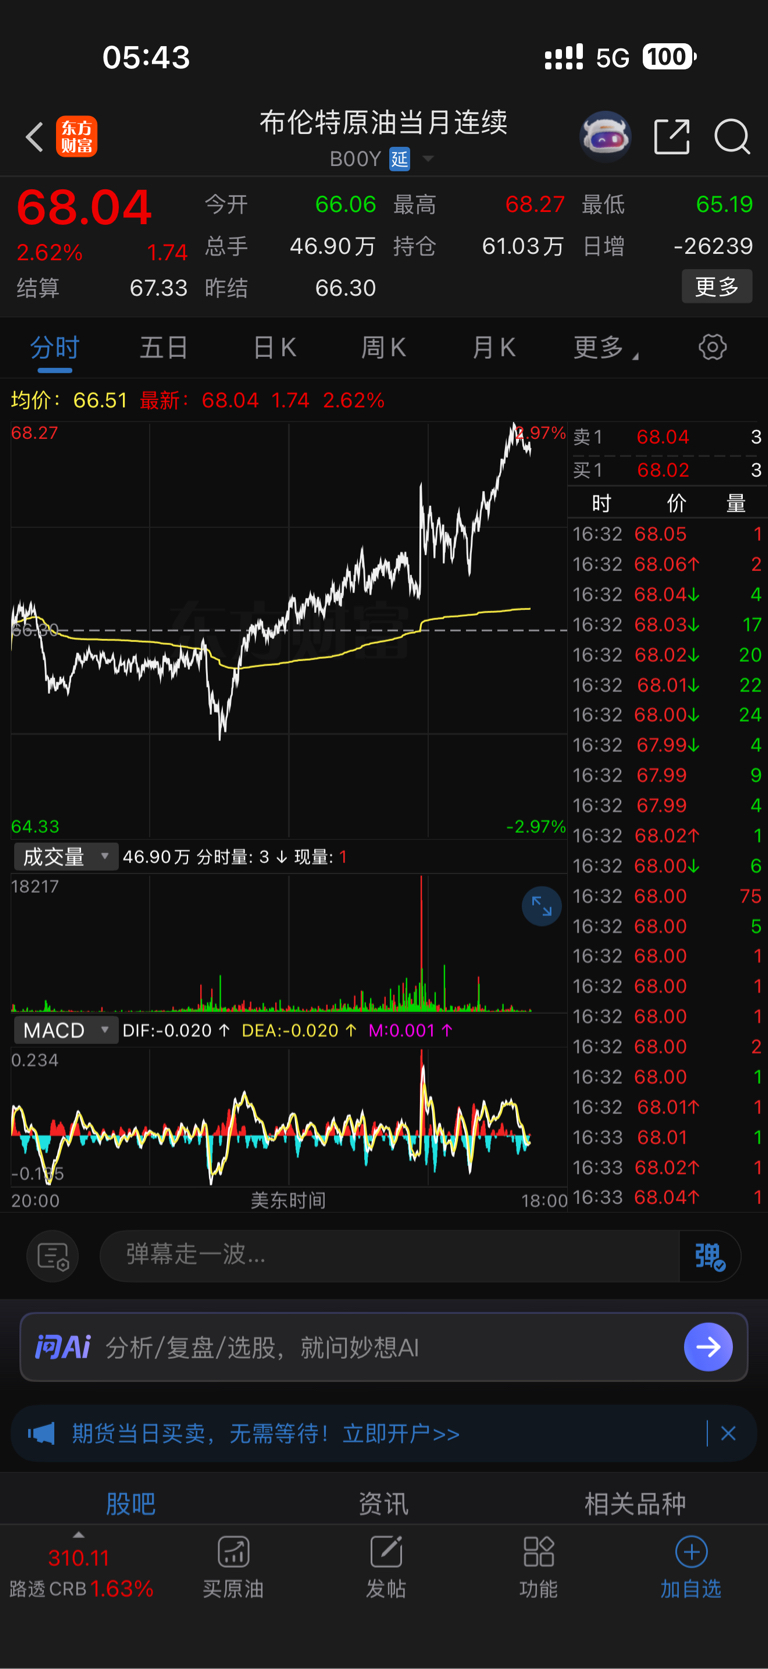The image size is (768, 1669).
Task: Open the 买原油 trade icon
Action: (233, 1567)
